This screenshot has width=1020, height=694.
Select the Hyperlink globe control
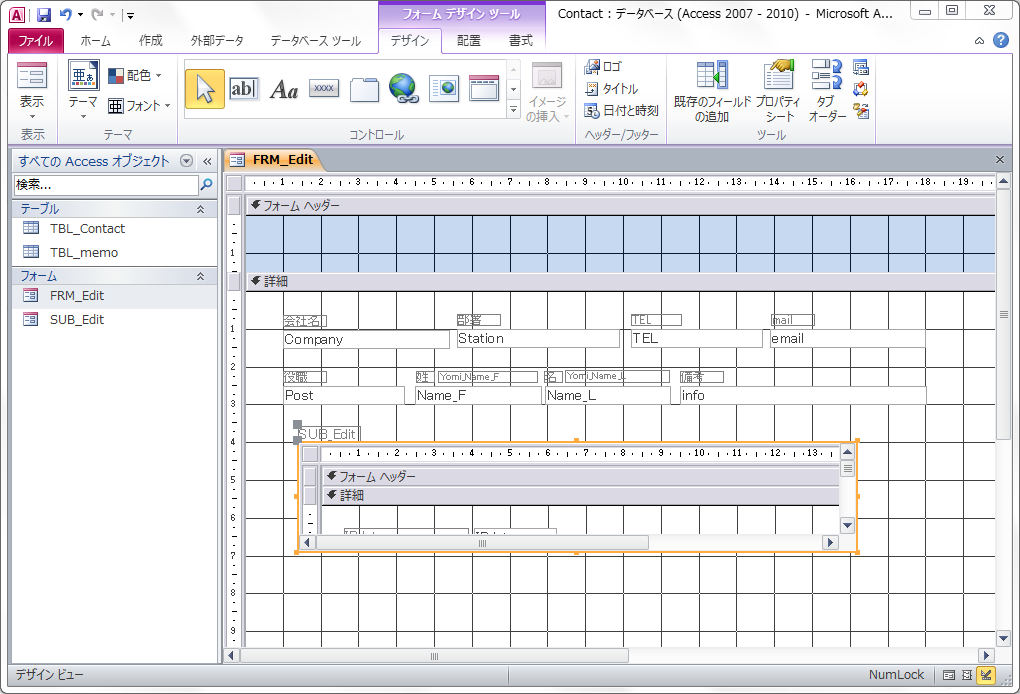(x=403, y=89)
